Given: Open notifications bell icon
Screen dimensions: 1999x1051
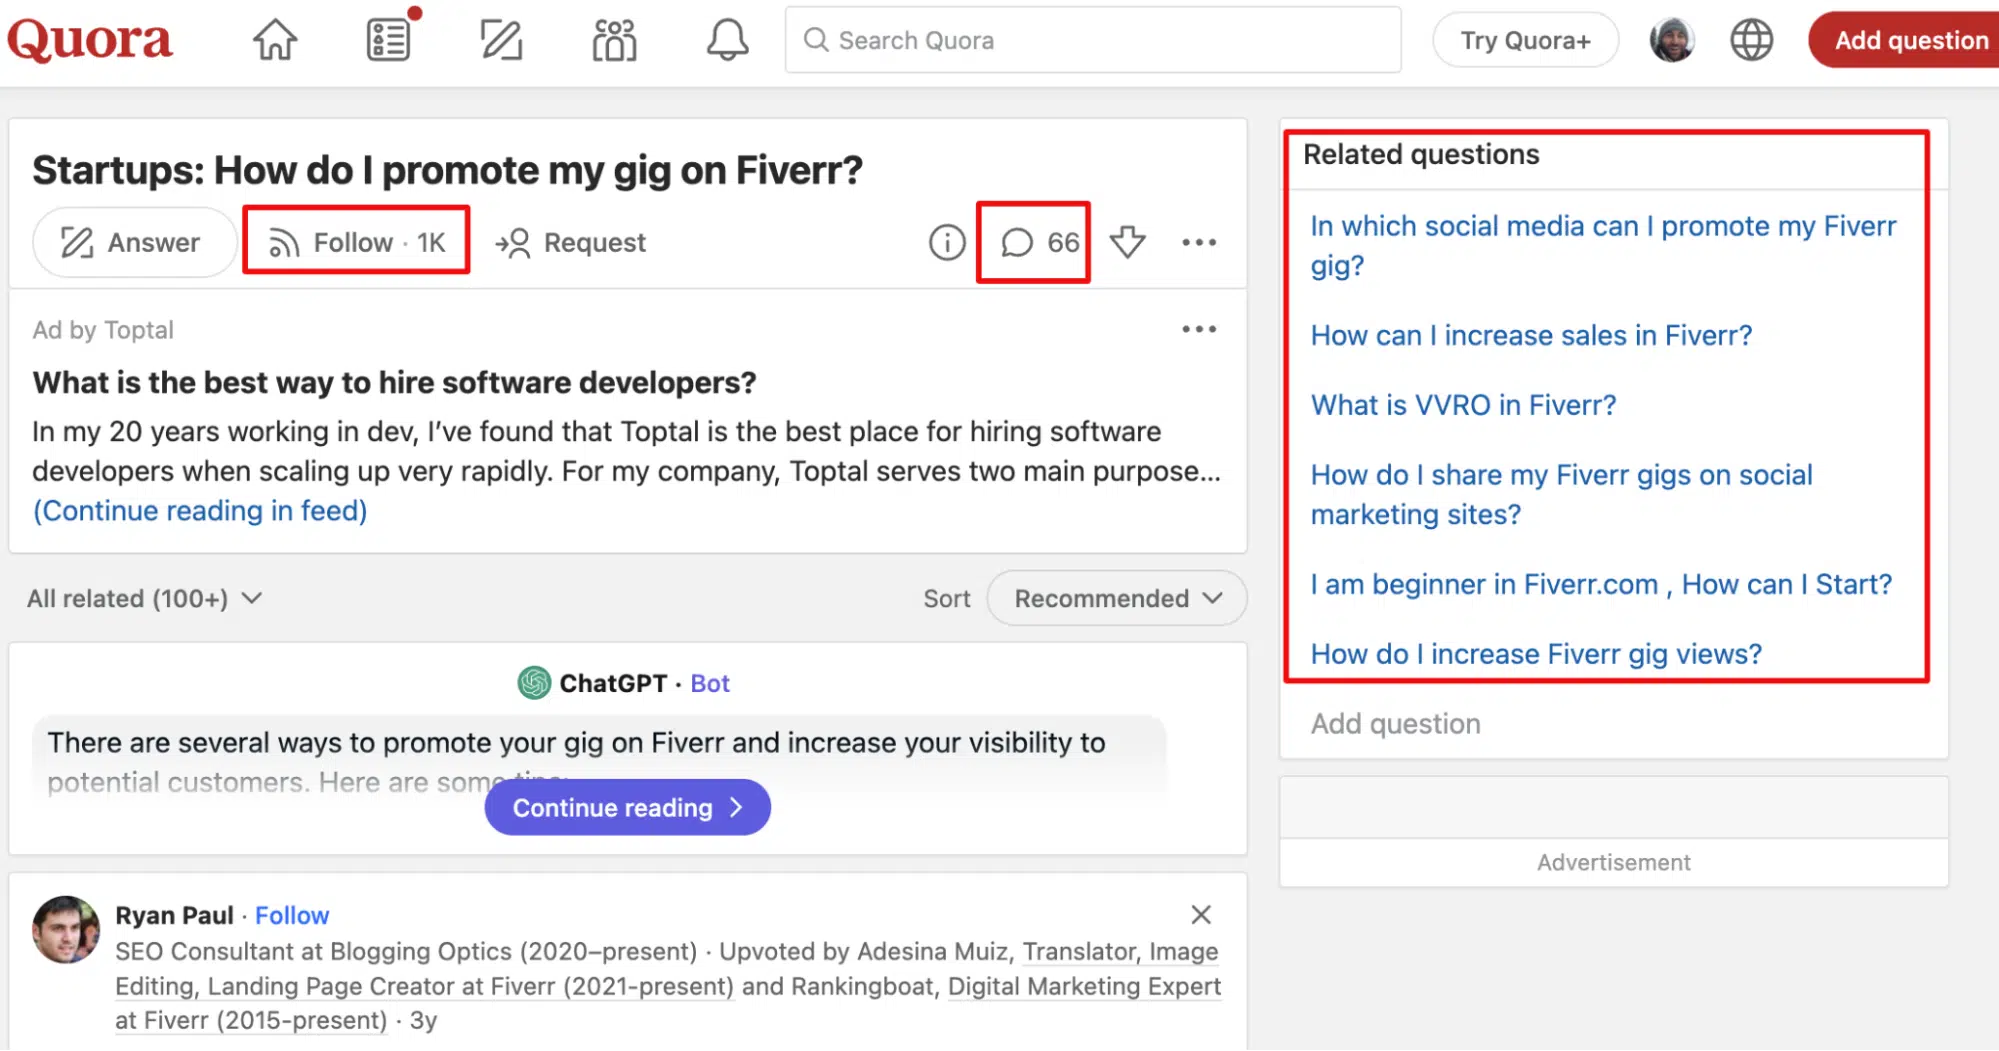Looking at the screenshot, I should (727, 41).
